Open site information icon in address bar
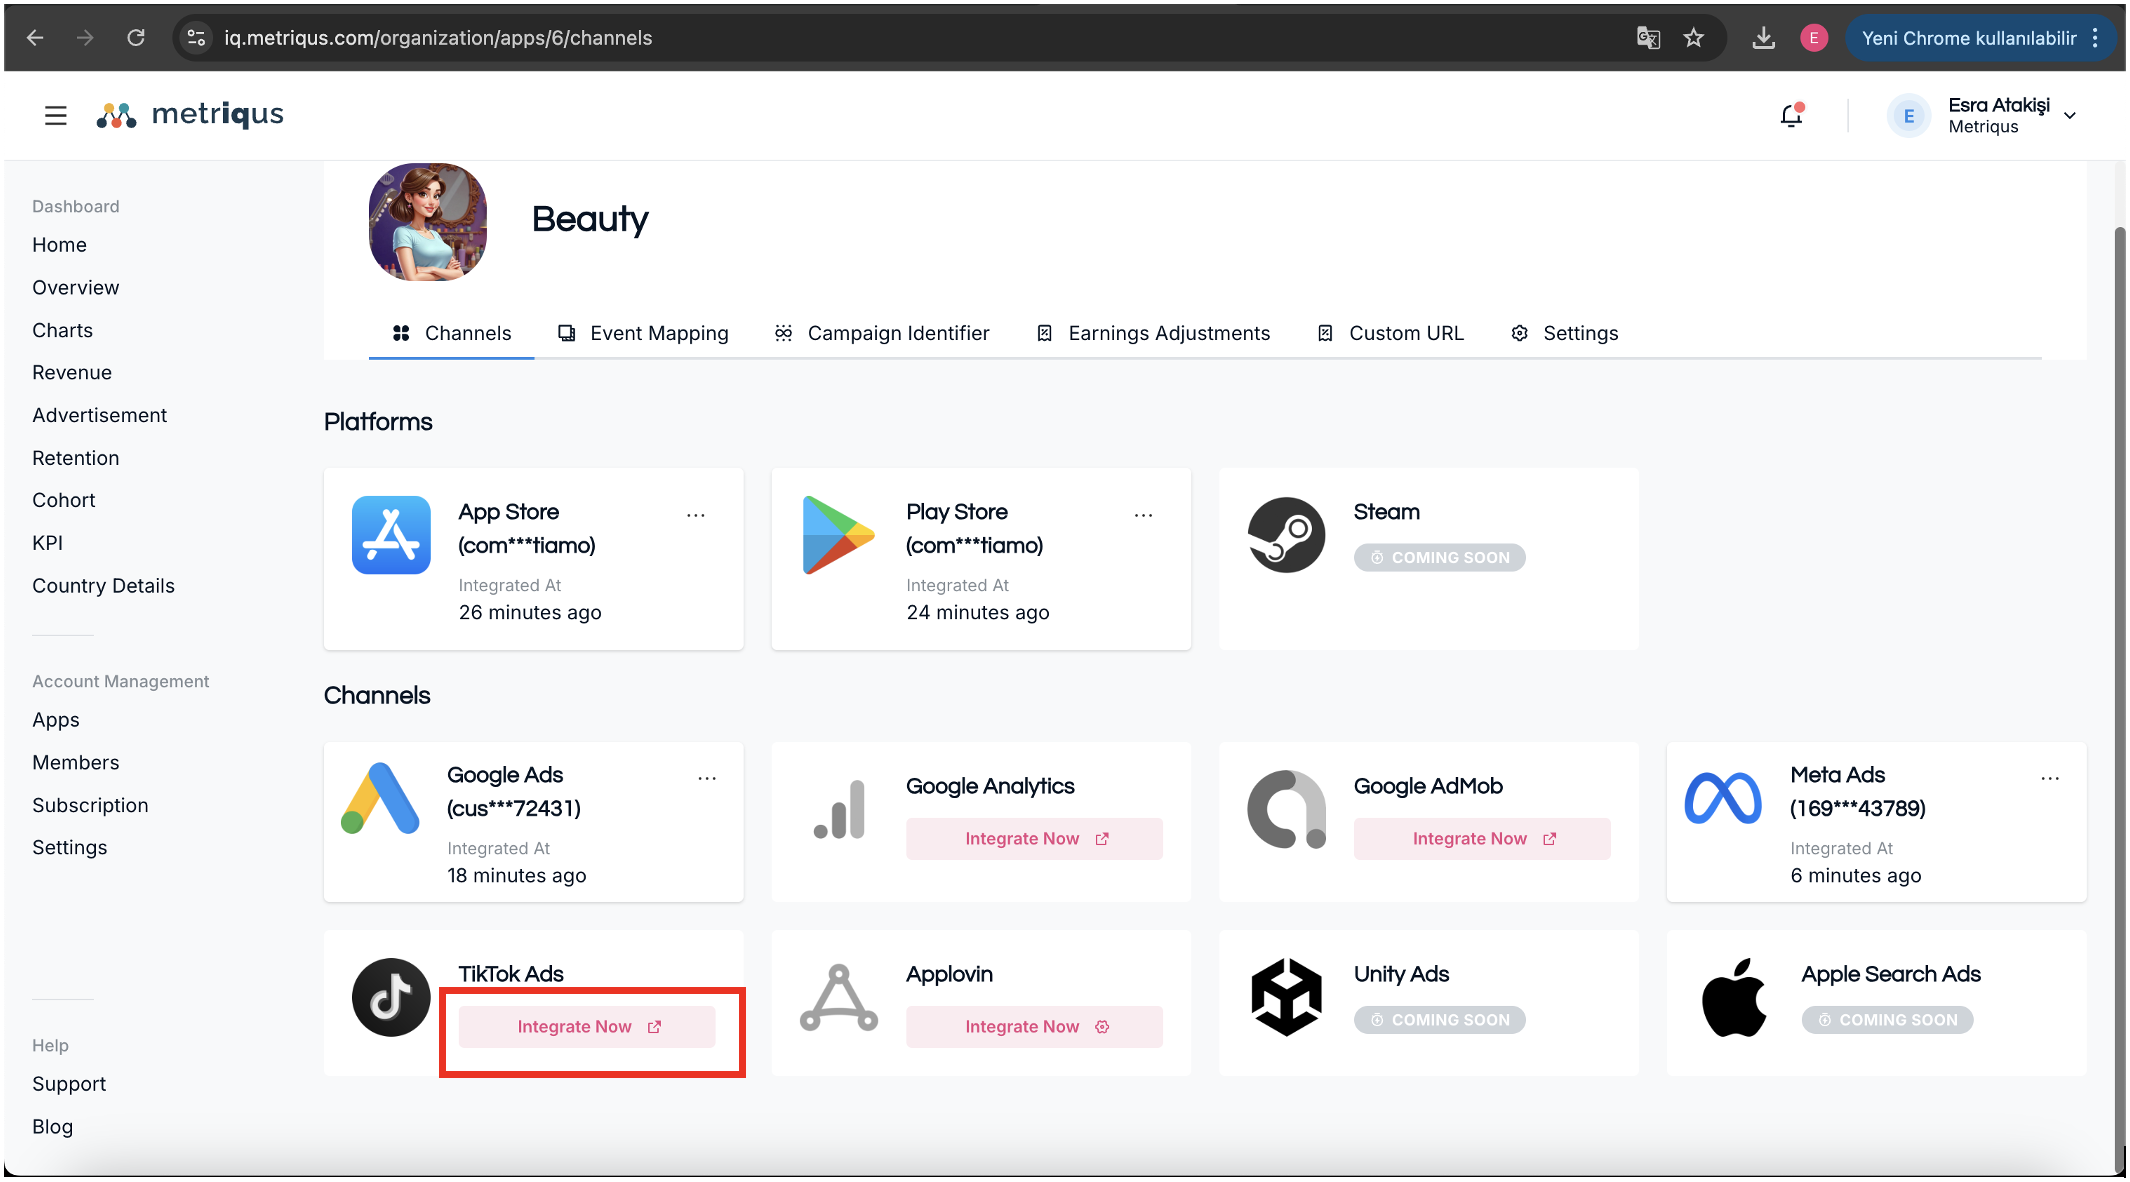The image size is (2130, 1182). 197,38
